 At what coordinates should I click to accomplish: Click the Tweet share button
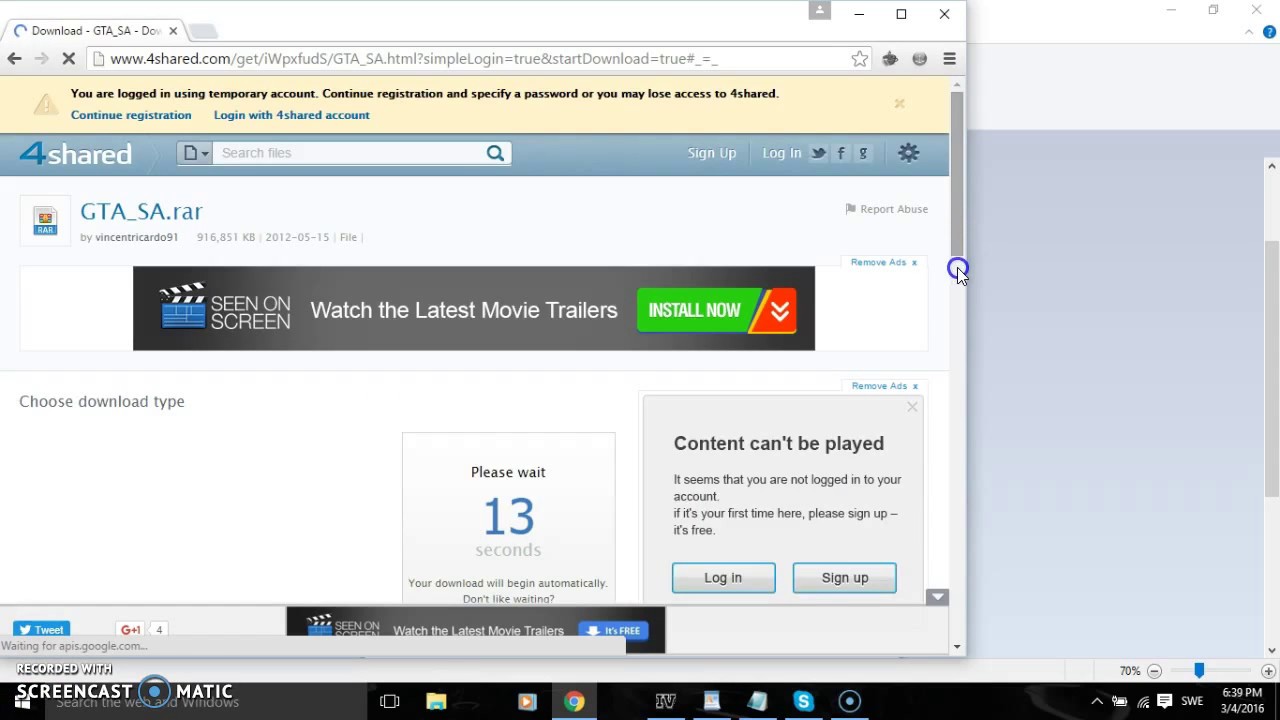click(41, 630)
